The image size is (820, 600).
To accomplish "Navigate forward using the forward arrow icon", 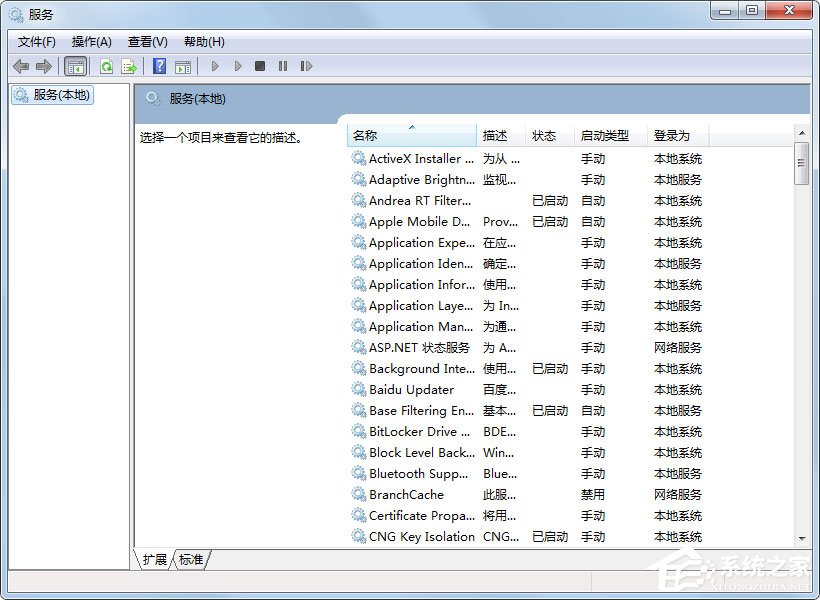I will pos(45,66).
